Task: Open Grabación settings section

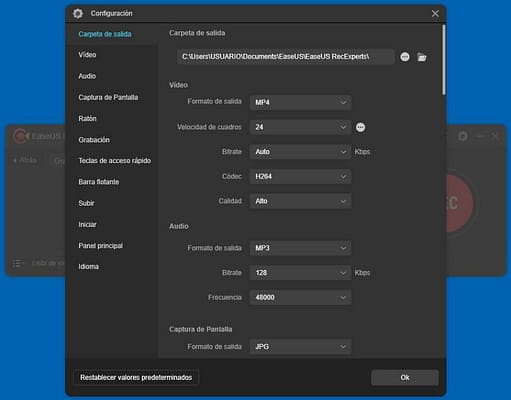Action: [x=94, y=140]
